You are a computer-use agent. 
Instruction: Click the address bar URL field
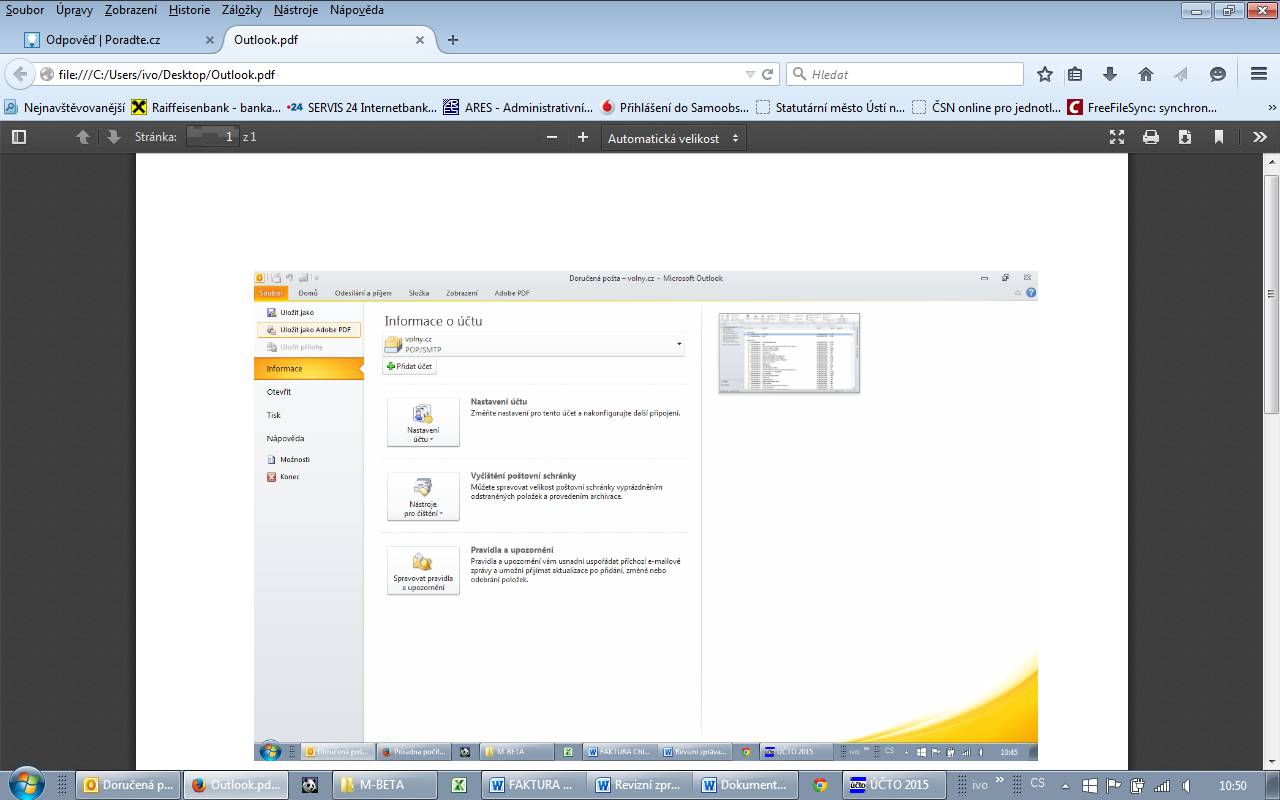[x=400, y=74]
